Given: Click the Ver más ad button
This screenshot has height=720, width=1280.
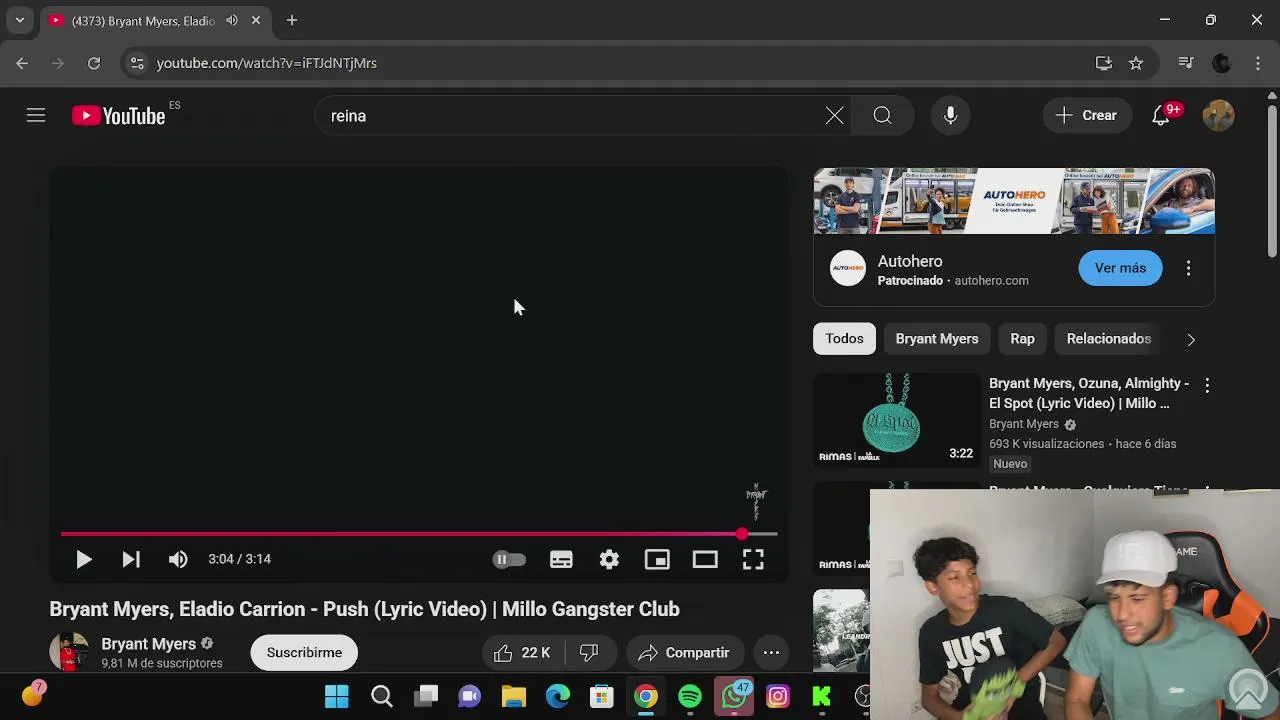Looking at the screenshot, I should [1120, 268].
